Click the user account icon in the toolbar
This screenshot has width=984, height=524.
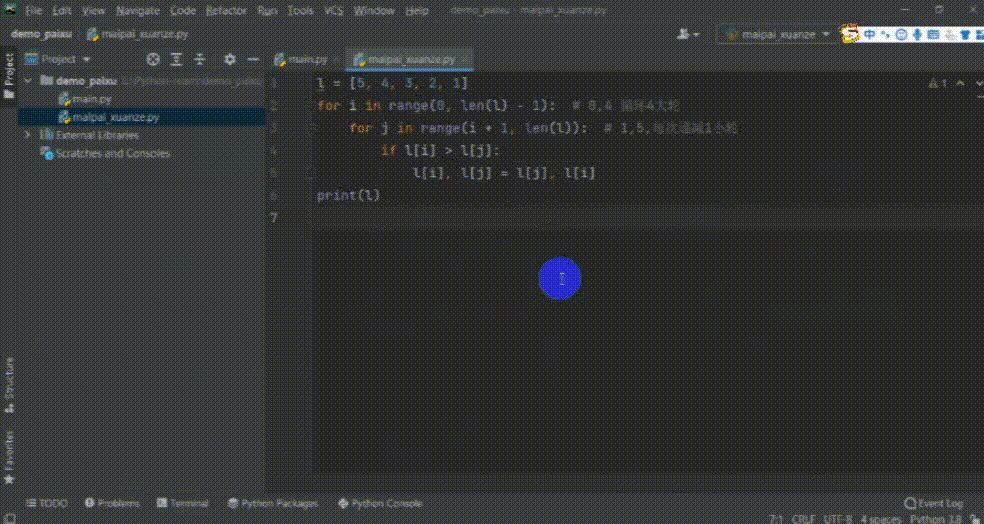(x=687, y=35)
